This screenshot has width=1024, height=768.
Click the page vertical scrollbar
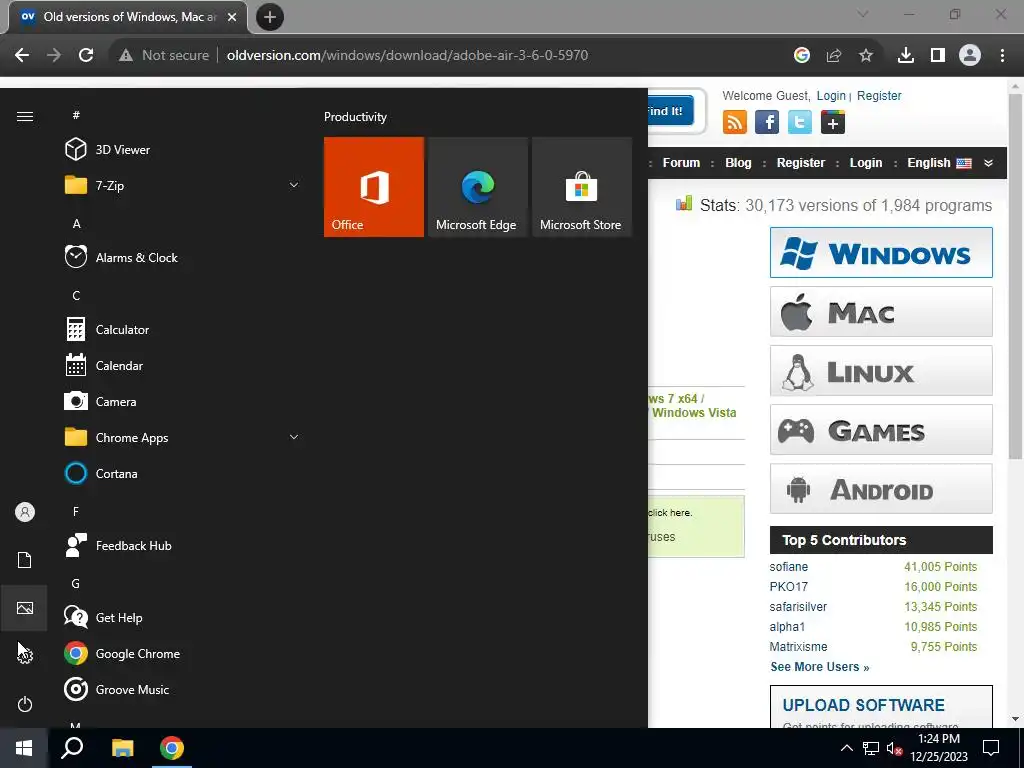point(1015,276)
